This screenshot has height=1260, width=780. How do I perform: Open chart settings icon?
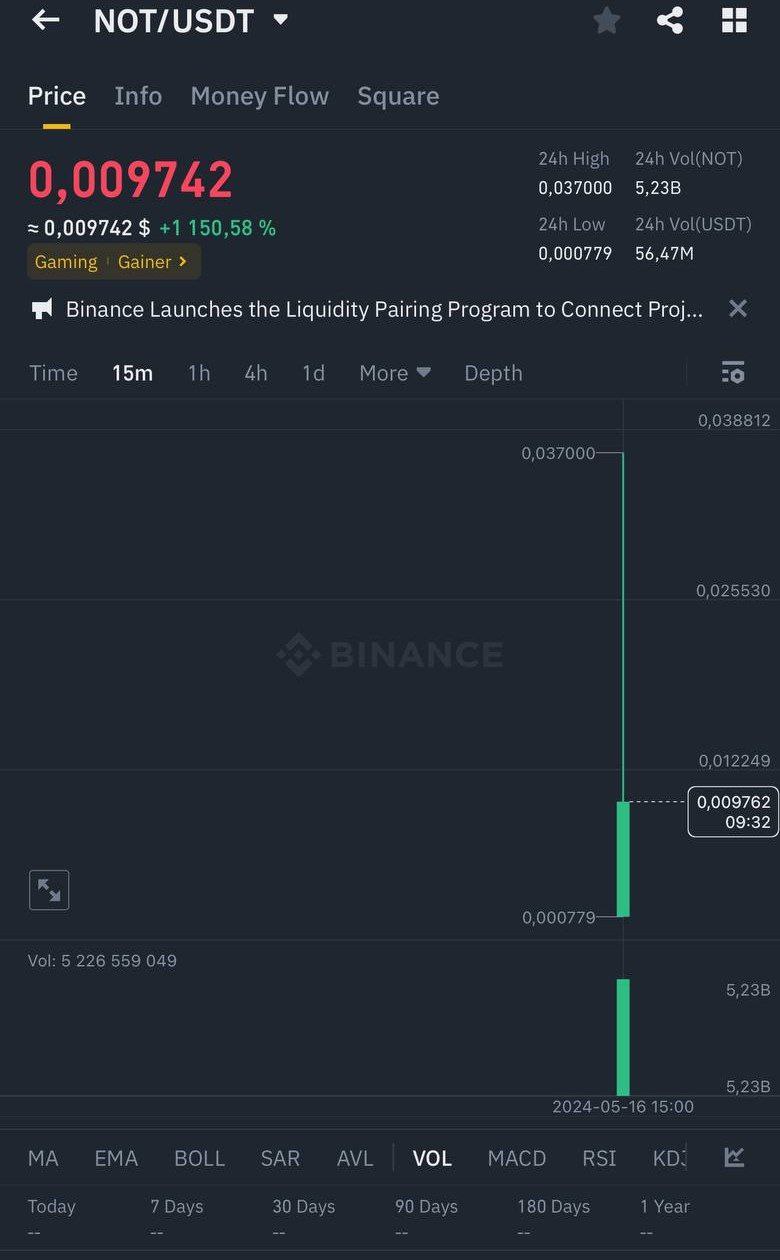point(733,373)
